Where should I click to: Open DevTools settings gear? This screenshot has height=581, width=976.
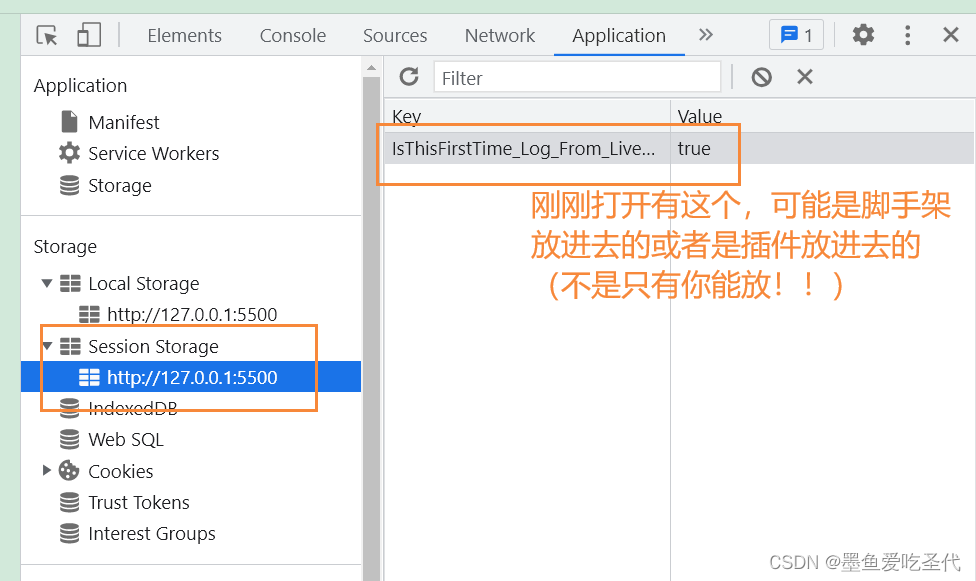pyautogui.click(x=863, y=35)
